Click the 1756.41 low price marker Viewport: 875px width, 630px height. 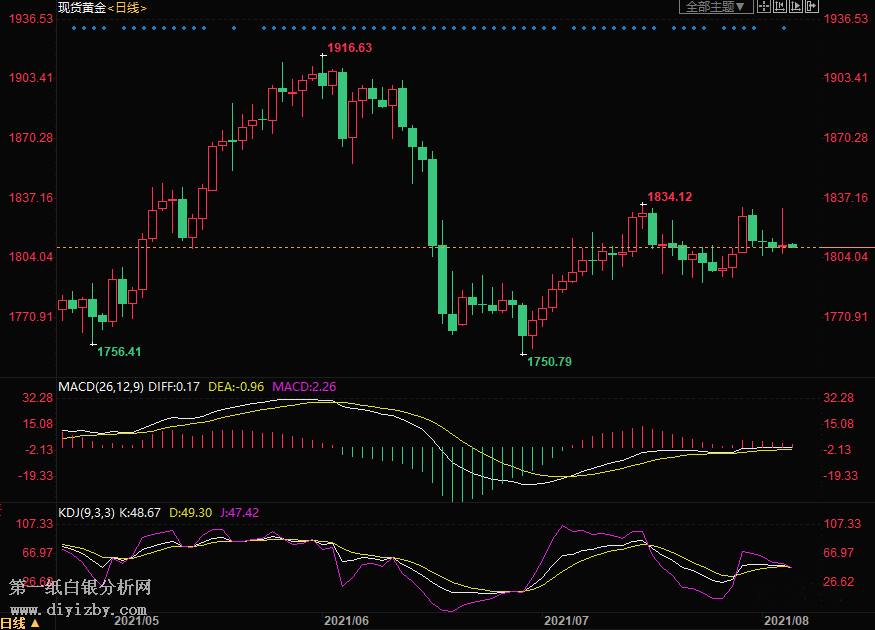coord(119,351)
